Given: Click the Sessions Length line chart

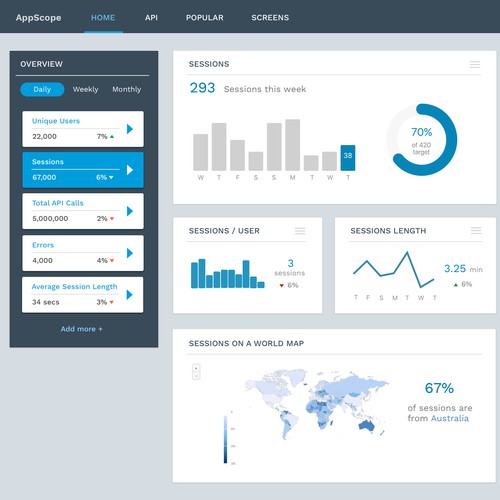Looking at the screenshot, I should 394,270.
